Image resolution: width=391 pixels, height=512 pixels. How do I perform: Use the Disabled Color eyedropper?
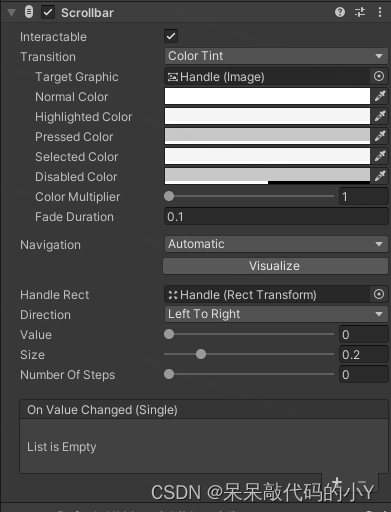pyautogui.click(x=380, y=176)
